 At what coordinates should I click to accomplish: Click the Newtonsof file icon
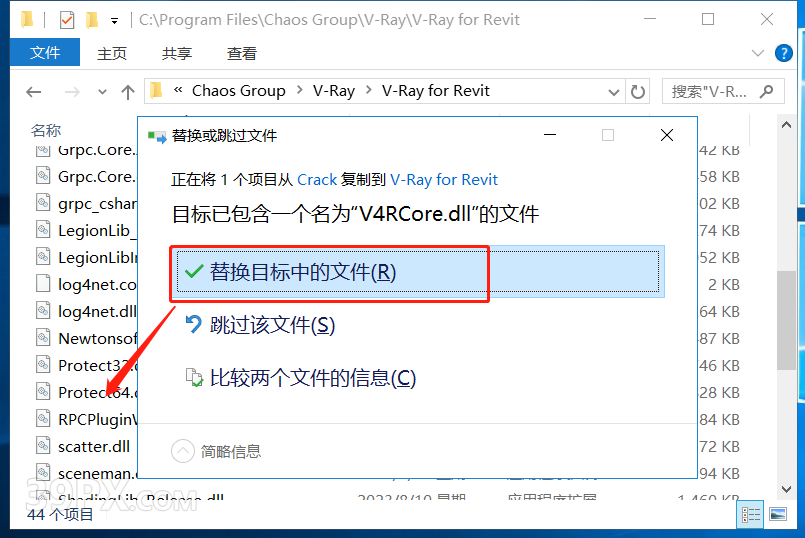pyautogui.click(x=43, y=337)
